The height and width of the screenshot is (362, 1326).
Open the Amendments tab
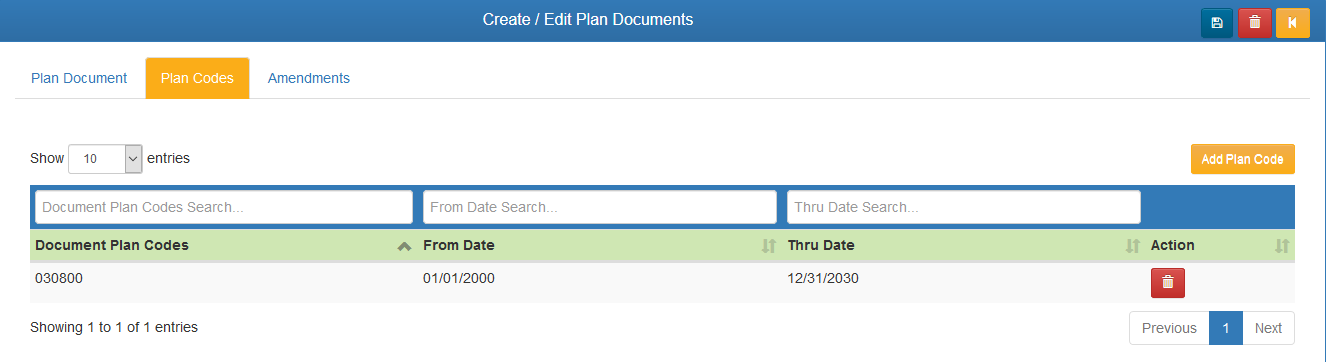[x=309, y=78]
